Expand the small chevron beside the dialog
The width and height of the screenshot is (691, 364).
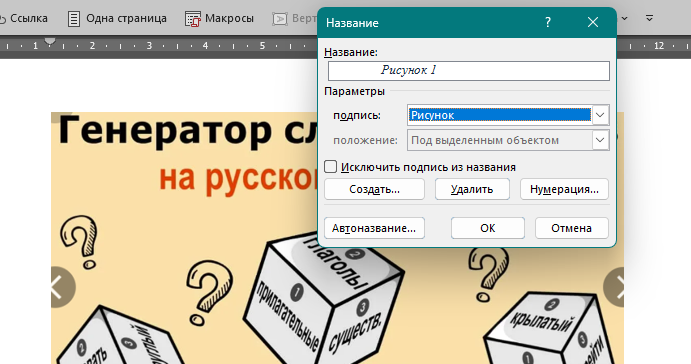[624, 19]
